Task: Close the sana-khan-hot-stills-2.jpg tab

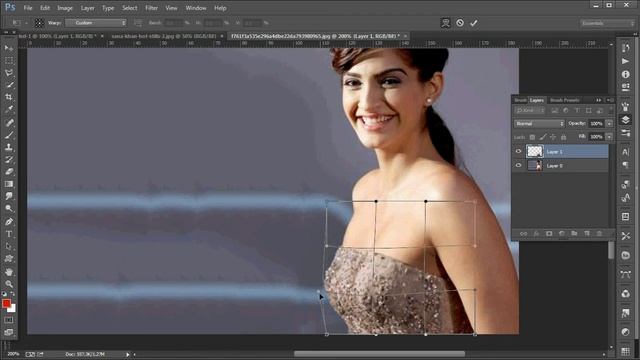Action: (x=222, y=36)
